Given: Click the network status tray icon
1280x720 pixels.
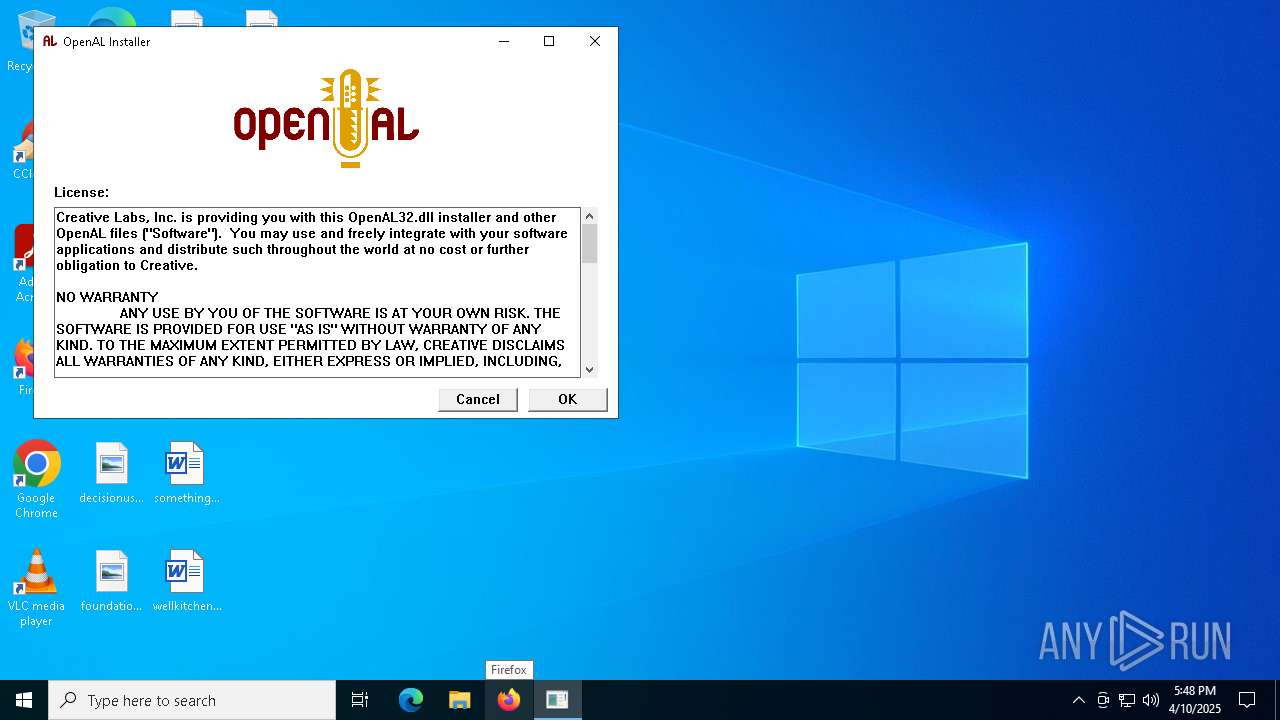Looking at the screenshot, I should click(x=1127, y=700).
